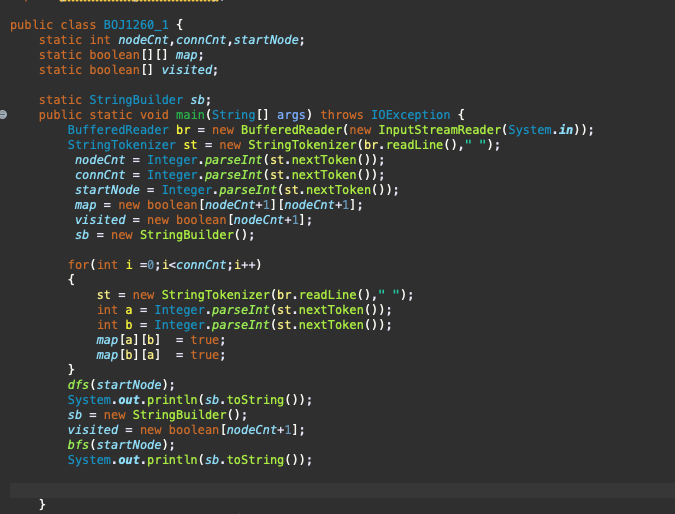Click the 'BufferedReader br' variable declaration
Image resolution: width=675 pixels, height=514 pixels.
point(129,130)
